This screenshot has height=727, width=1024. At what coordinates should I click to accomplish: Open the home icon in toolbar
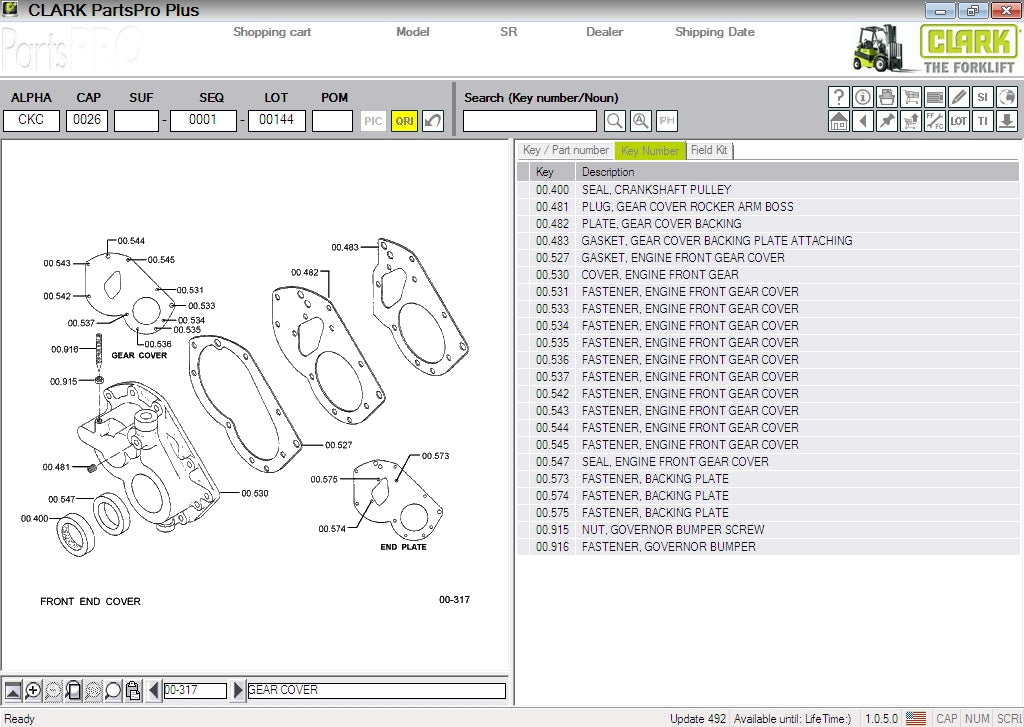coord(839,121)
